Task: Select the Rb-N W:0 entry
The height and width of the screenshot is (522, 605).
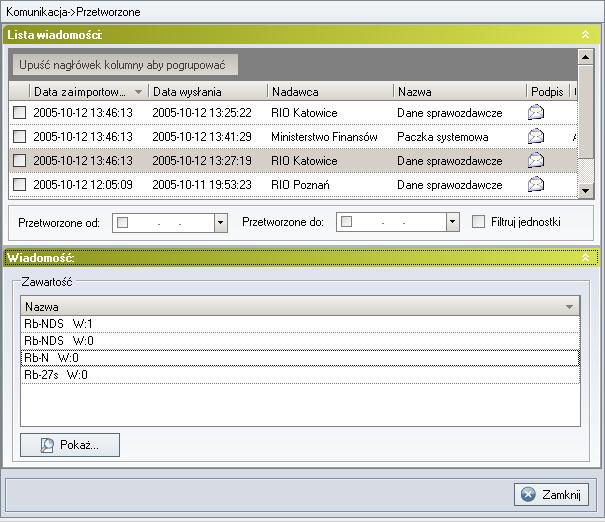Action: pos(300,358)
